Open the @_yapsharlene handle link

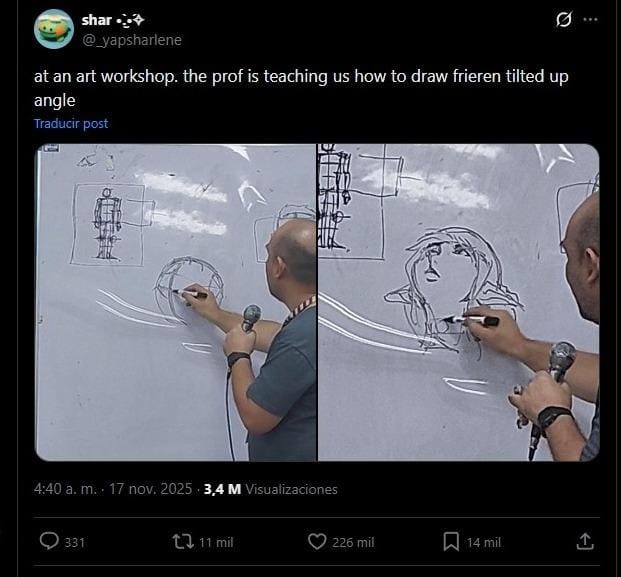133,39
